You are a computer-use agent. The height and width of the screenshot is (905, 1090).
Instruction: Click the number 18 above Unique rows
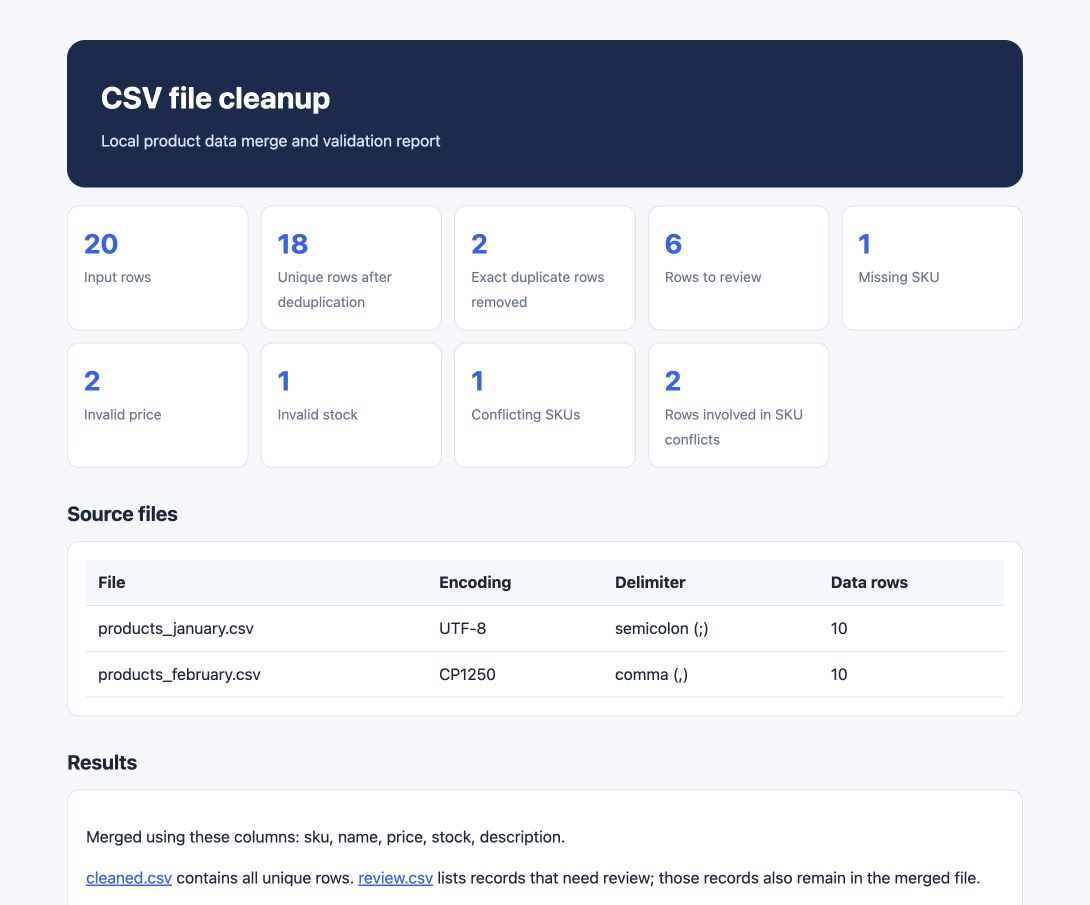pyautogui.click(x=293, y=244)
